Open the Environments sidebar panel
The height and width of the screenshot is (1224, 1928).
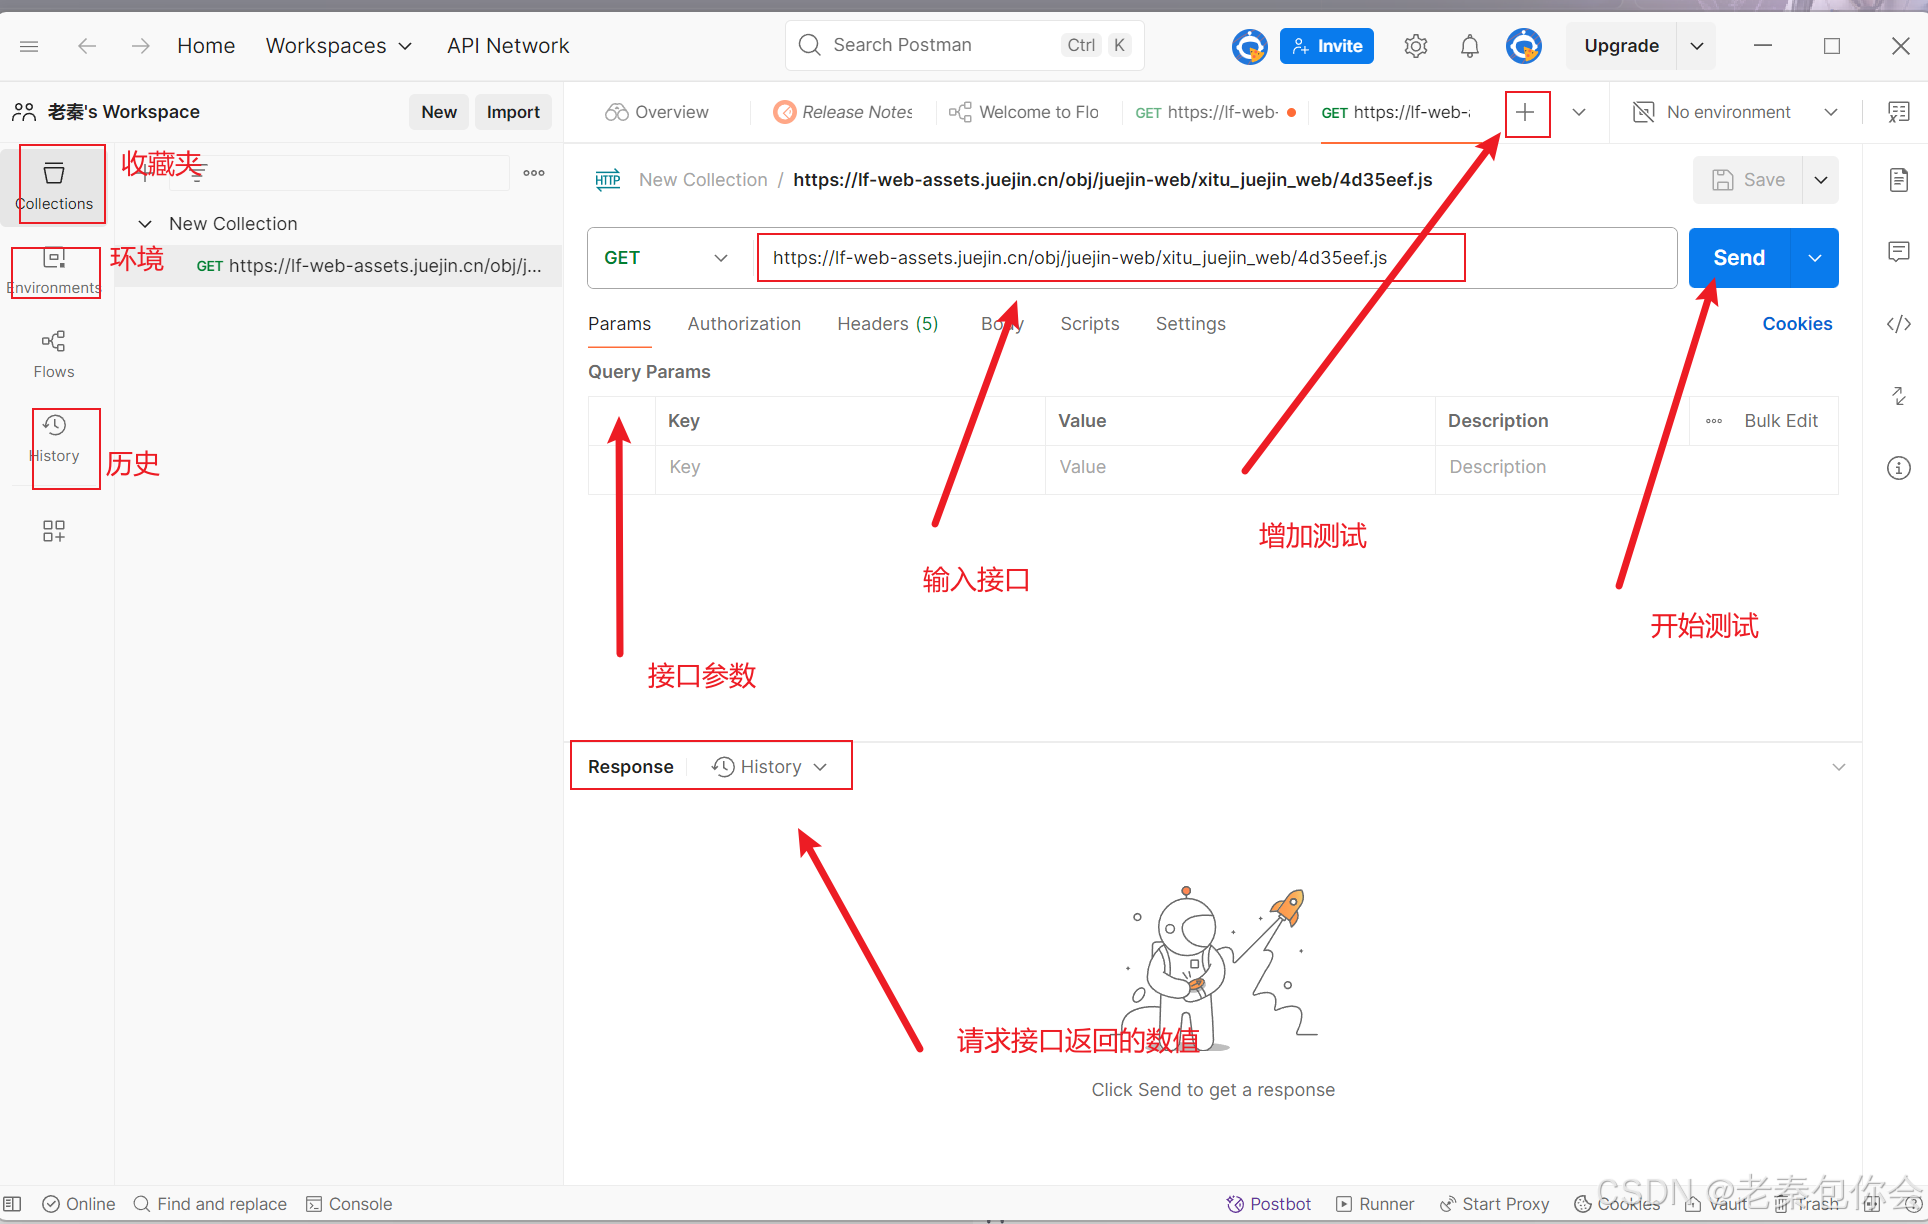(54, 271)
